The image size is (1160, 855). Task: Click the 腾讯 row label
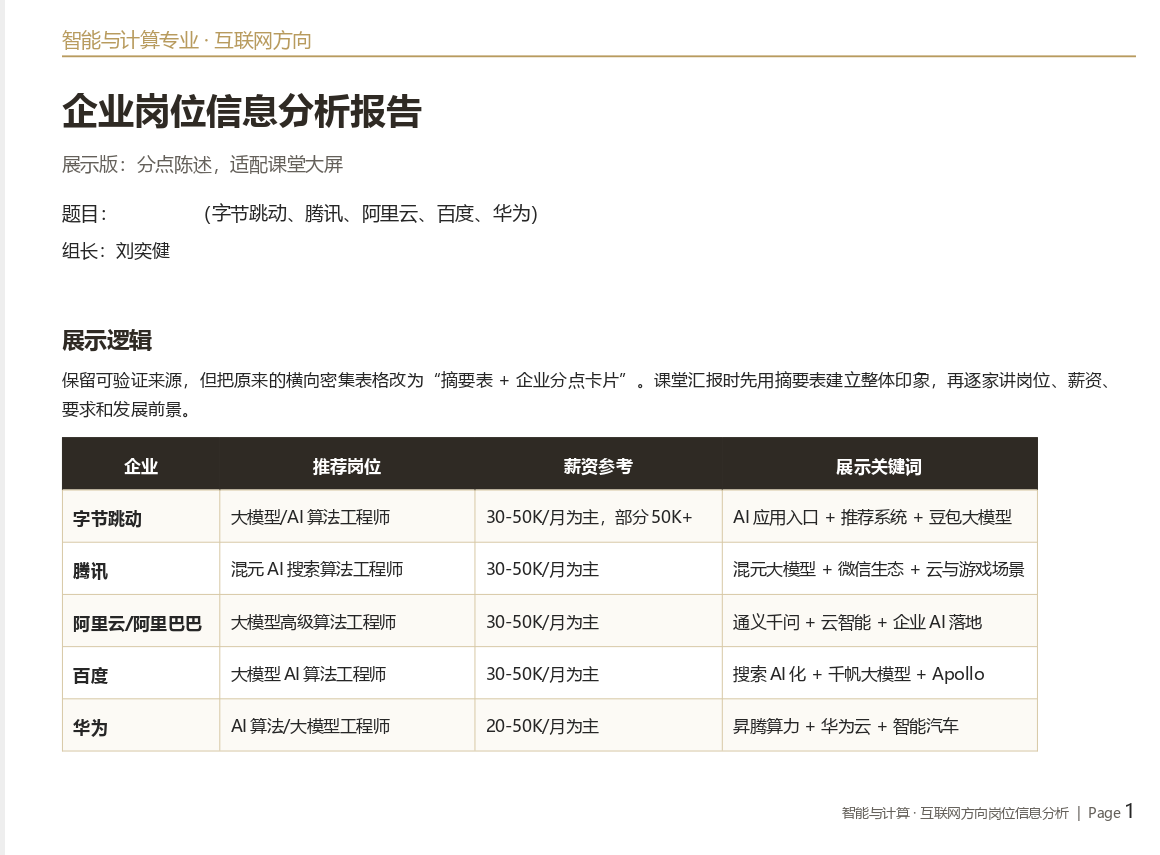click(x=90, y=570)
